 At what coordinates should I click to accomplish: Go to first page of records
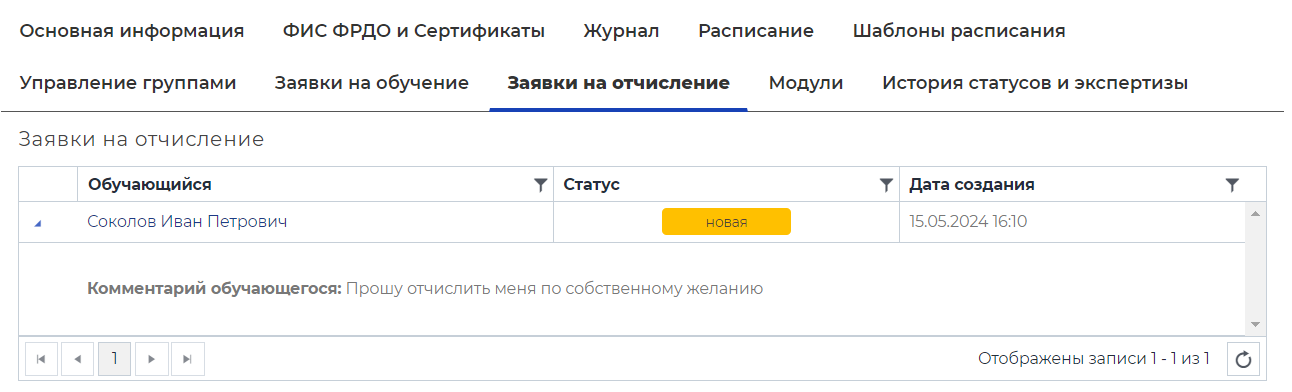(x=41, y=358)
